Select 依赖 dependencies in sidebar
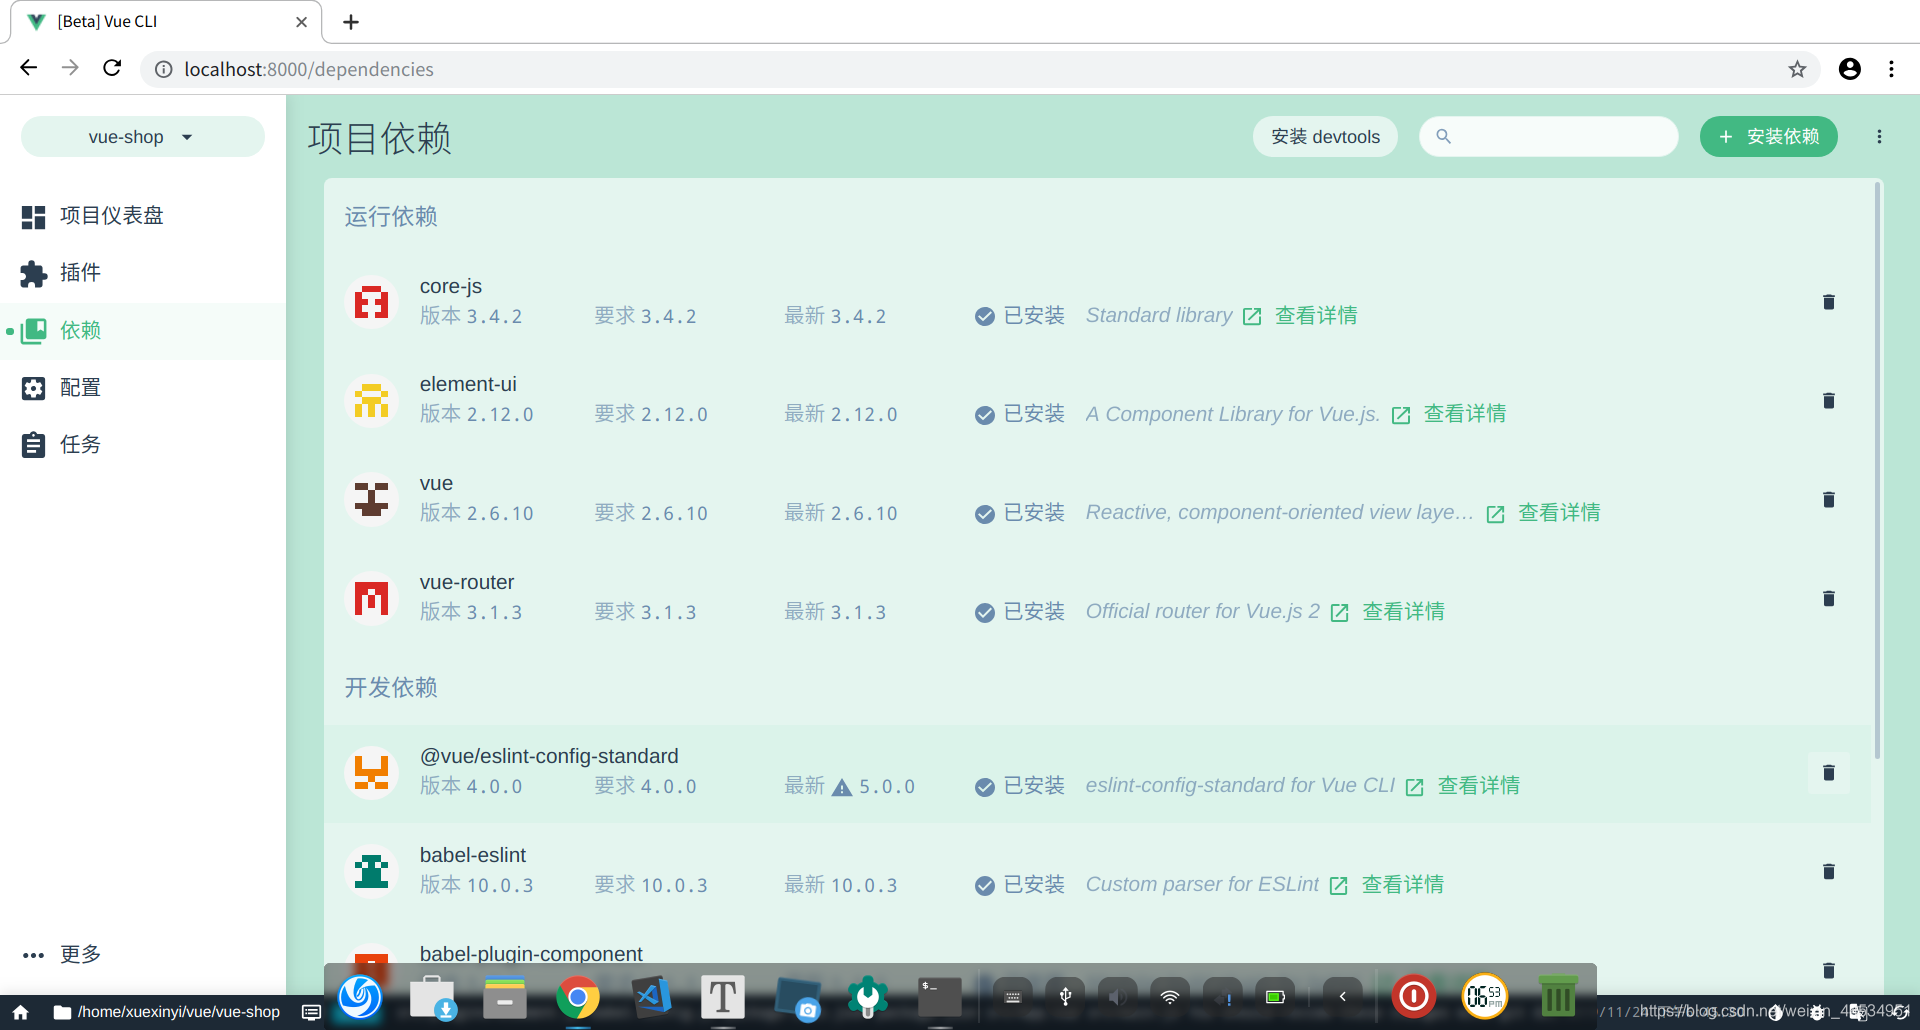Screen dimensions: 1920x1030 click(143, 331)
